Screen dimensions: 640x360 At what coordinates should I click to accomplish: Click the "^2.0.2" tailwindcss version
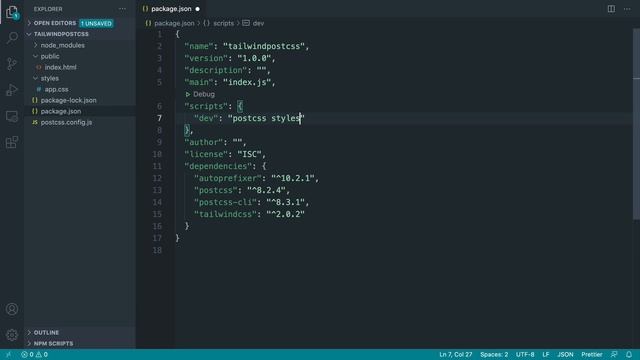point(285,214)
